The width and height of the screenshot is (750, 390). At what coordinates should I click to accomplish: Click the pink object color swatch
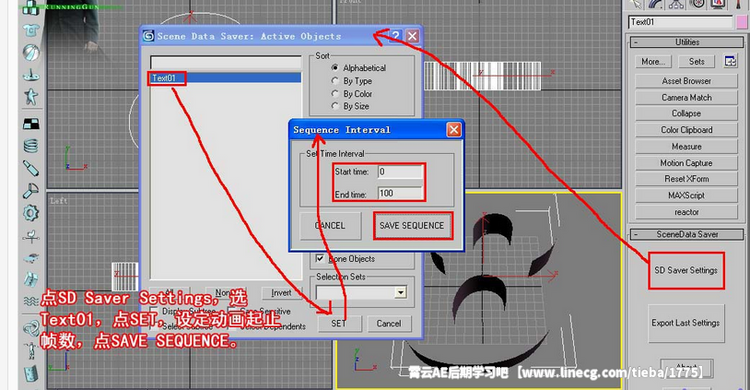click(742, 22)
